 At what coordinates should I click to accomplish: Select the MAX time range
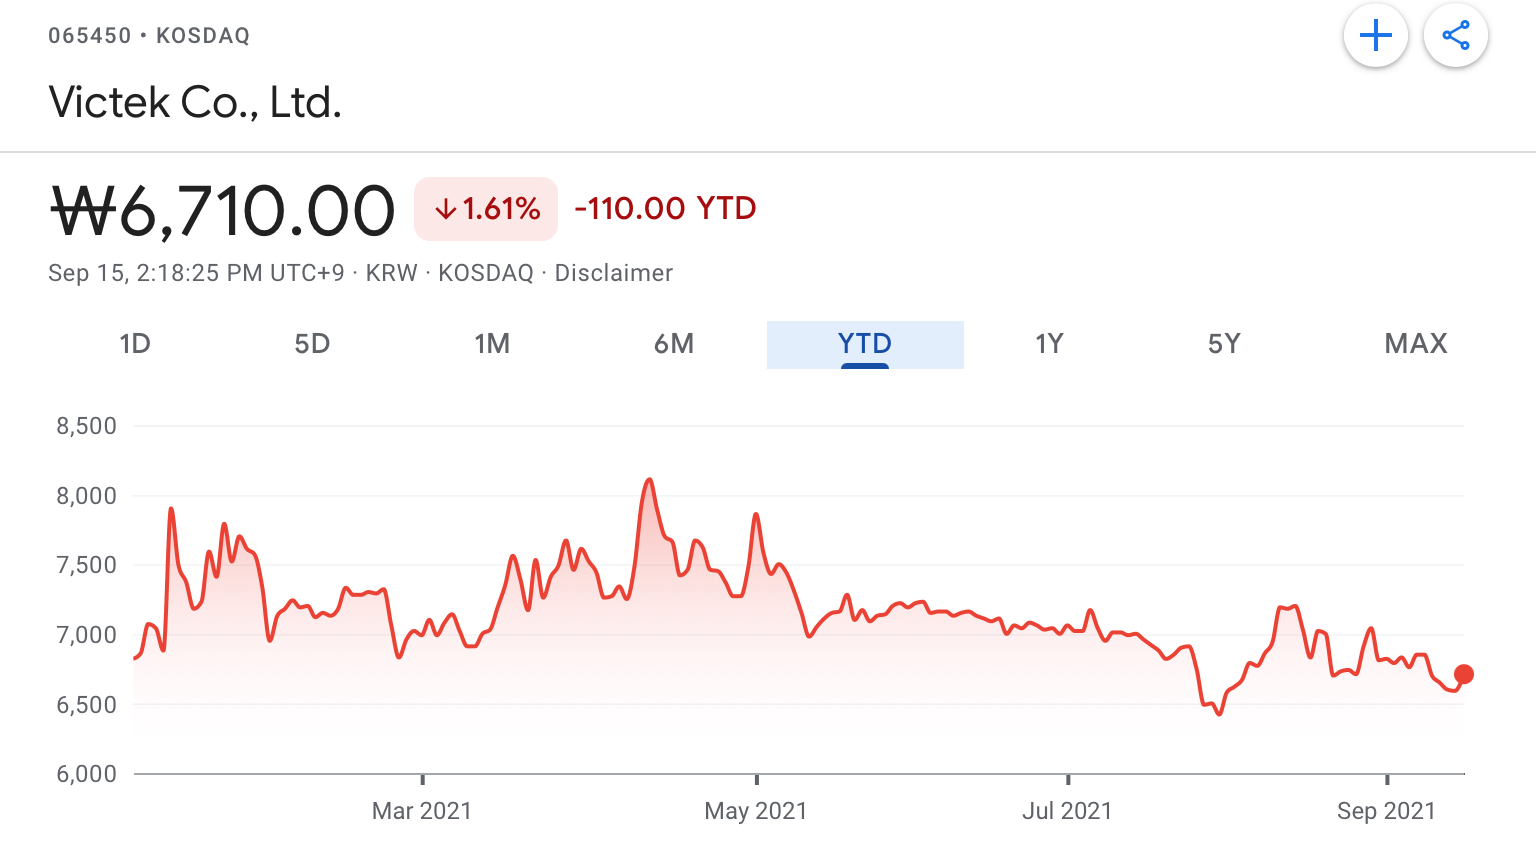point(1416,344)
